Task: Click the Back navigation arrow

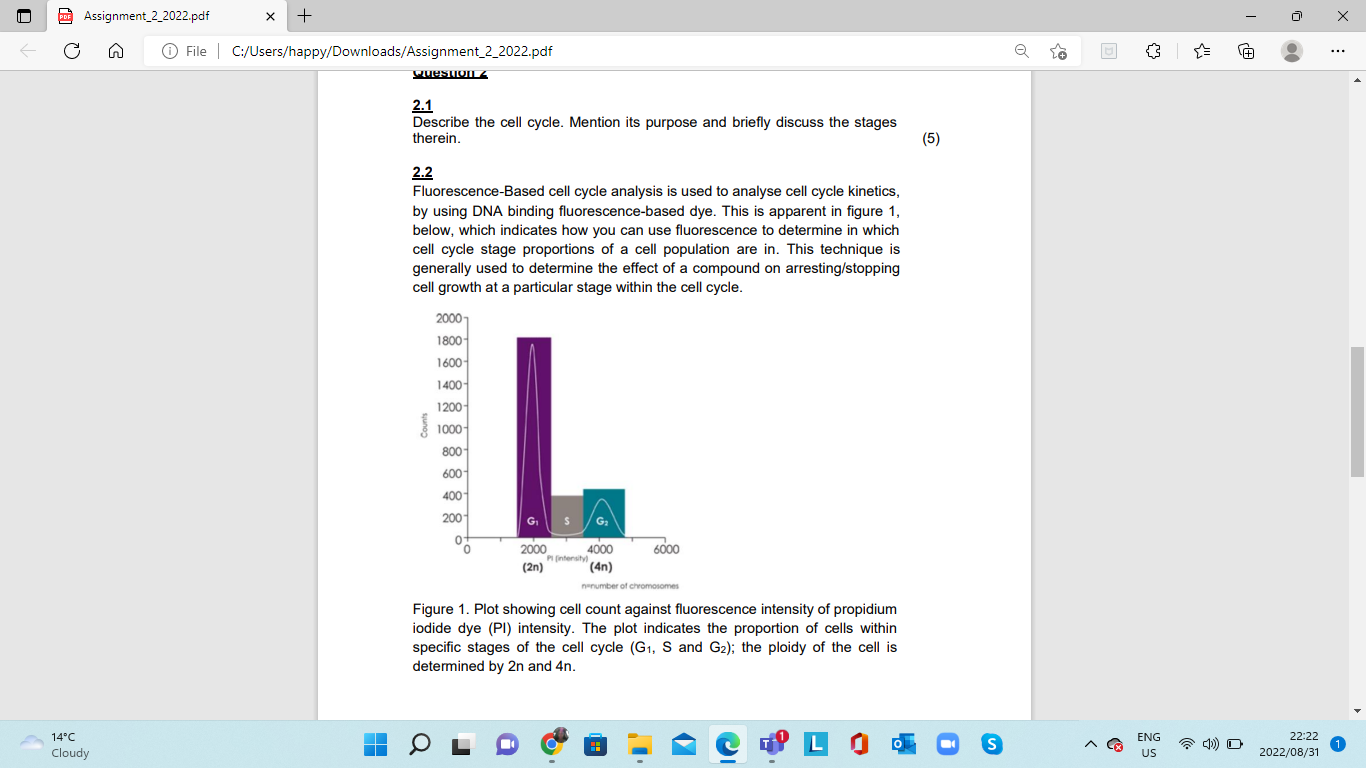Action: 29,51
